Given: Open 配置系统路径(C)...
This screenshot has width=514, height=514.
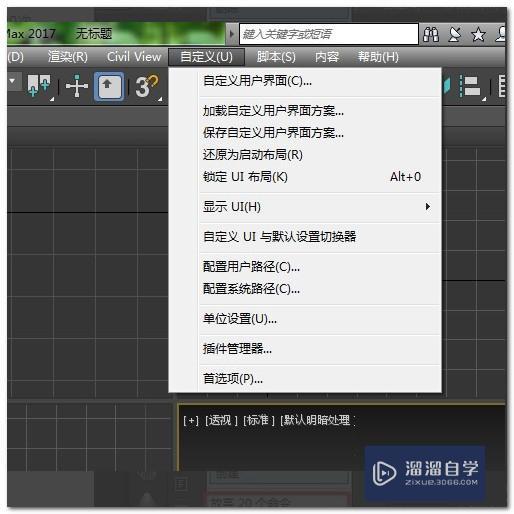Looking at the screenshot, I should click(x=305, y=289).
